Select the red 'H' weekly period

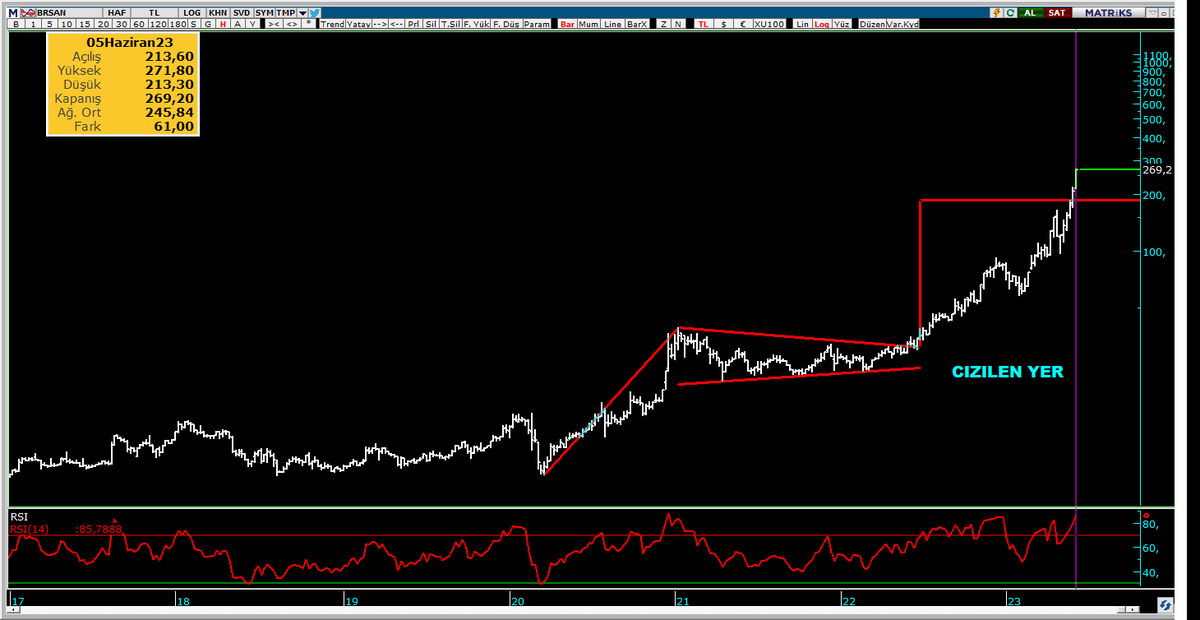(x=223, y=24)
